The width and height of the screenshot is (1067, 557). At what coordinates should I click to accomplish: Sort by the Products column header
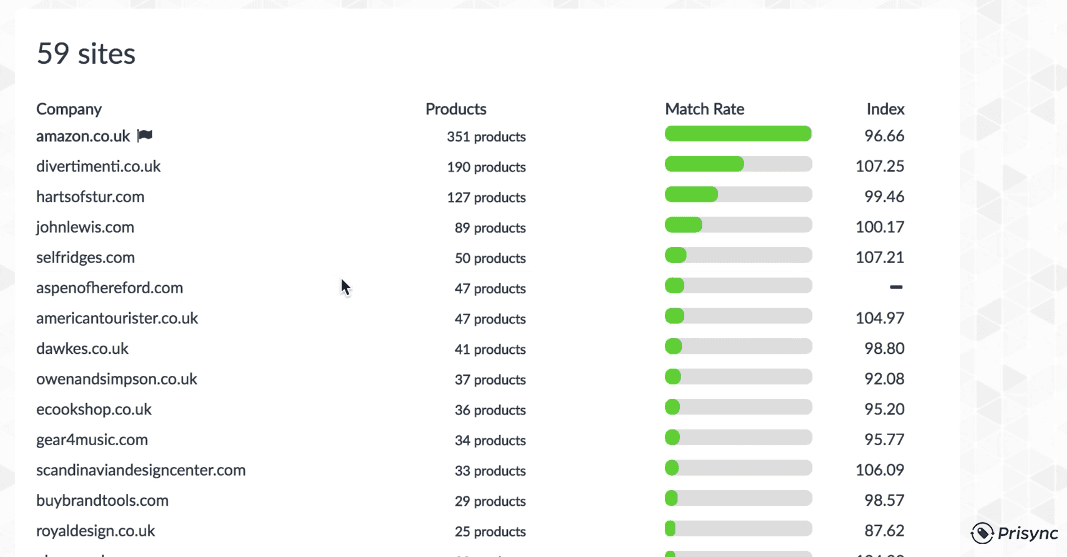click(456, 109)
